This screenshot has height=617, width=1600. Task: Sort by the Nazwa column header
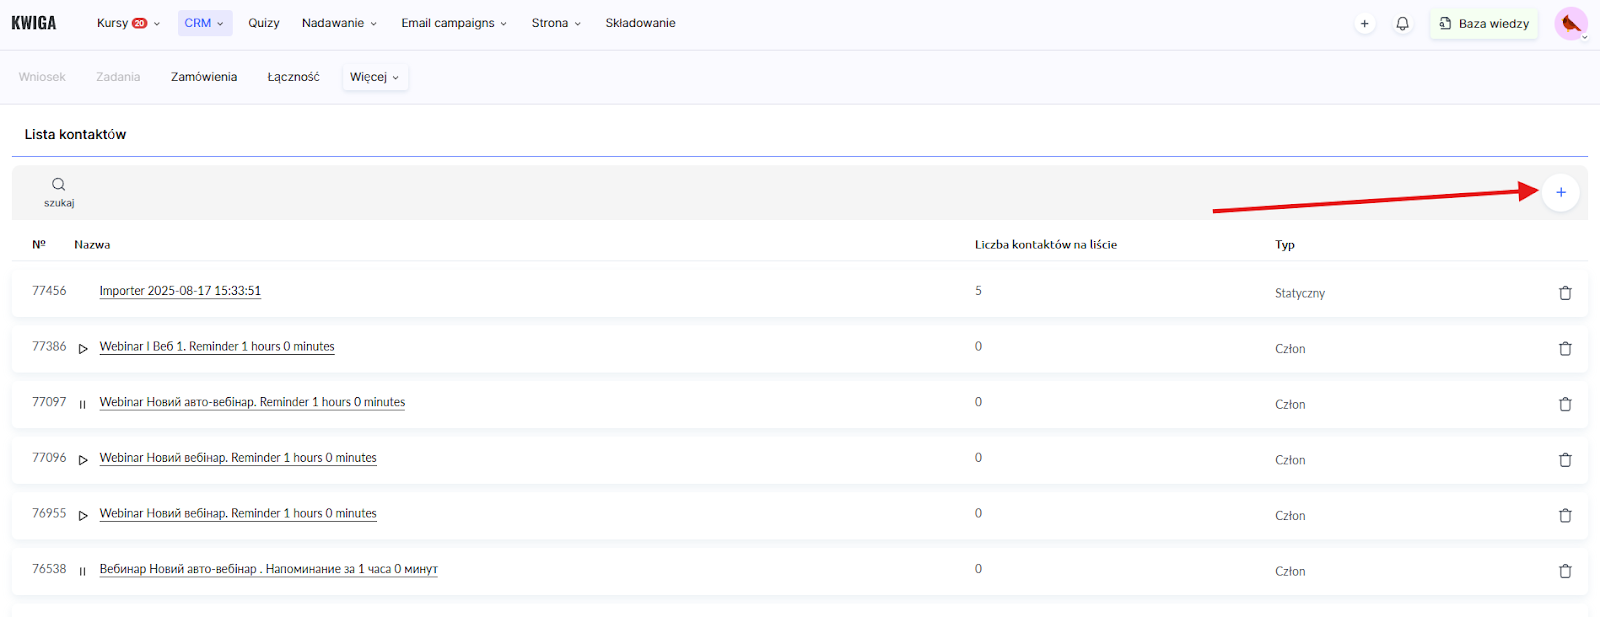click(92, 245)
